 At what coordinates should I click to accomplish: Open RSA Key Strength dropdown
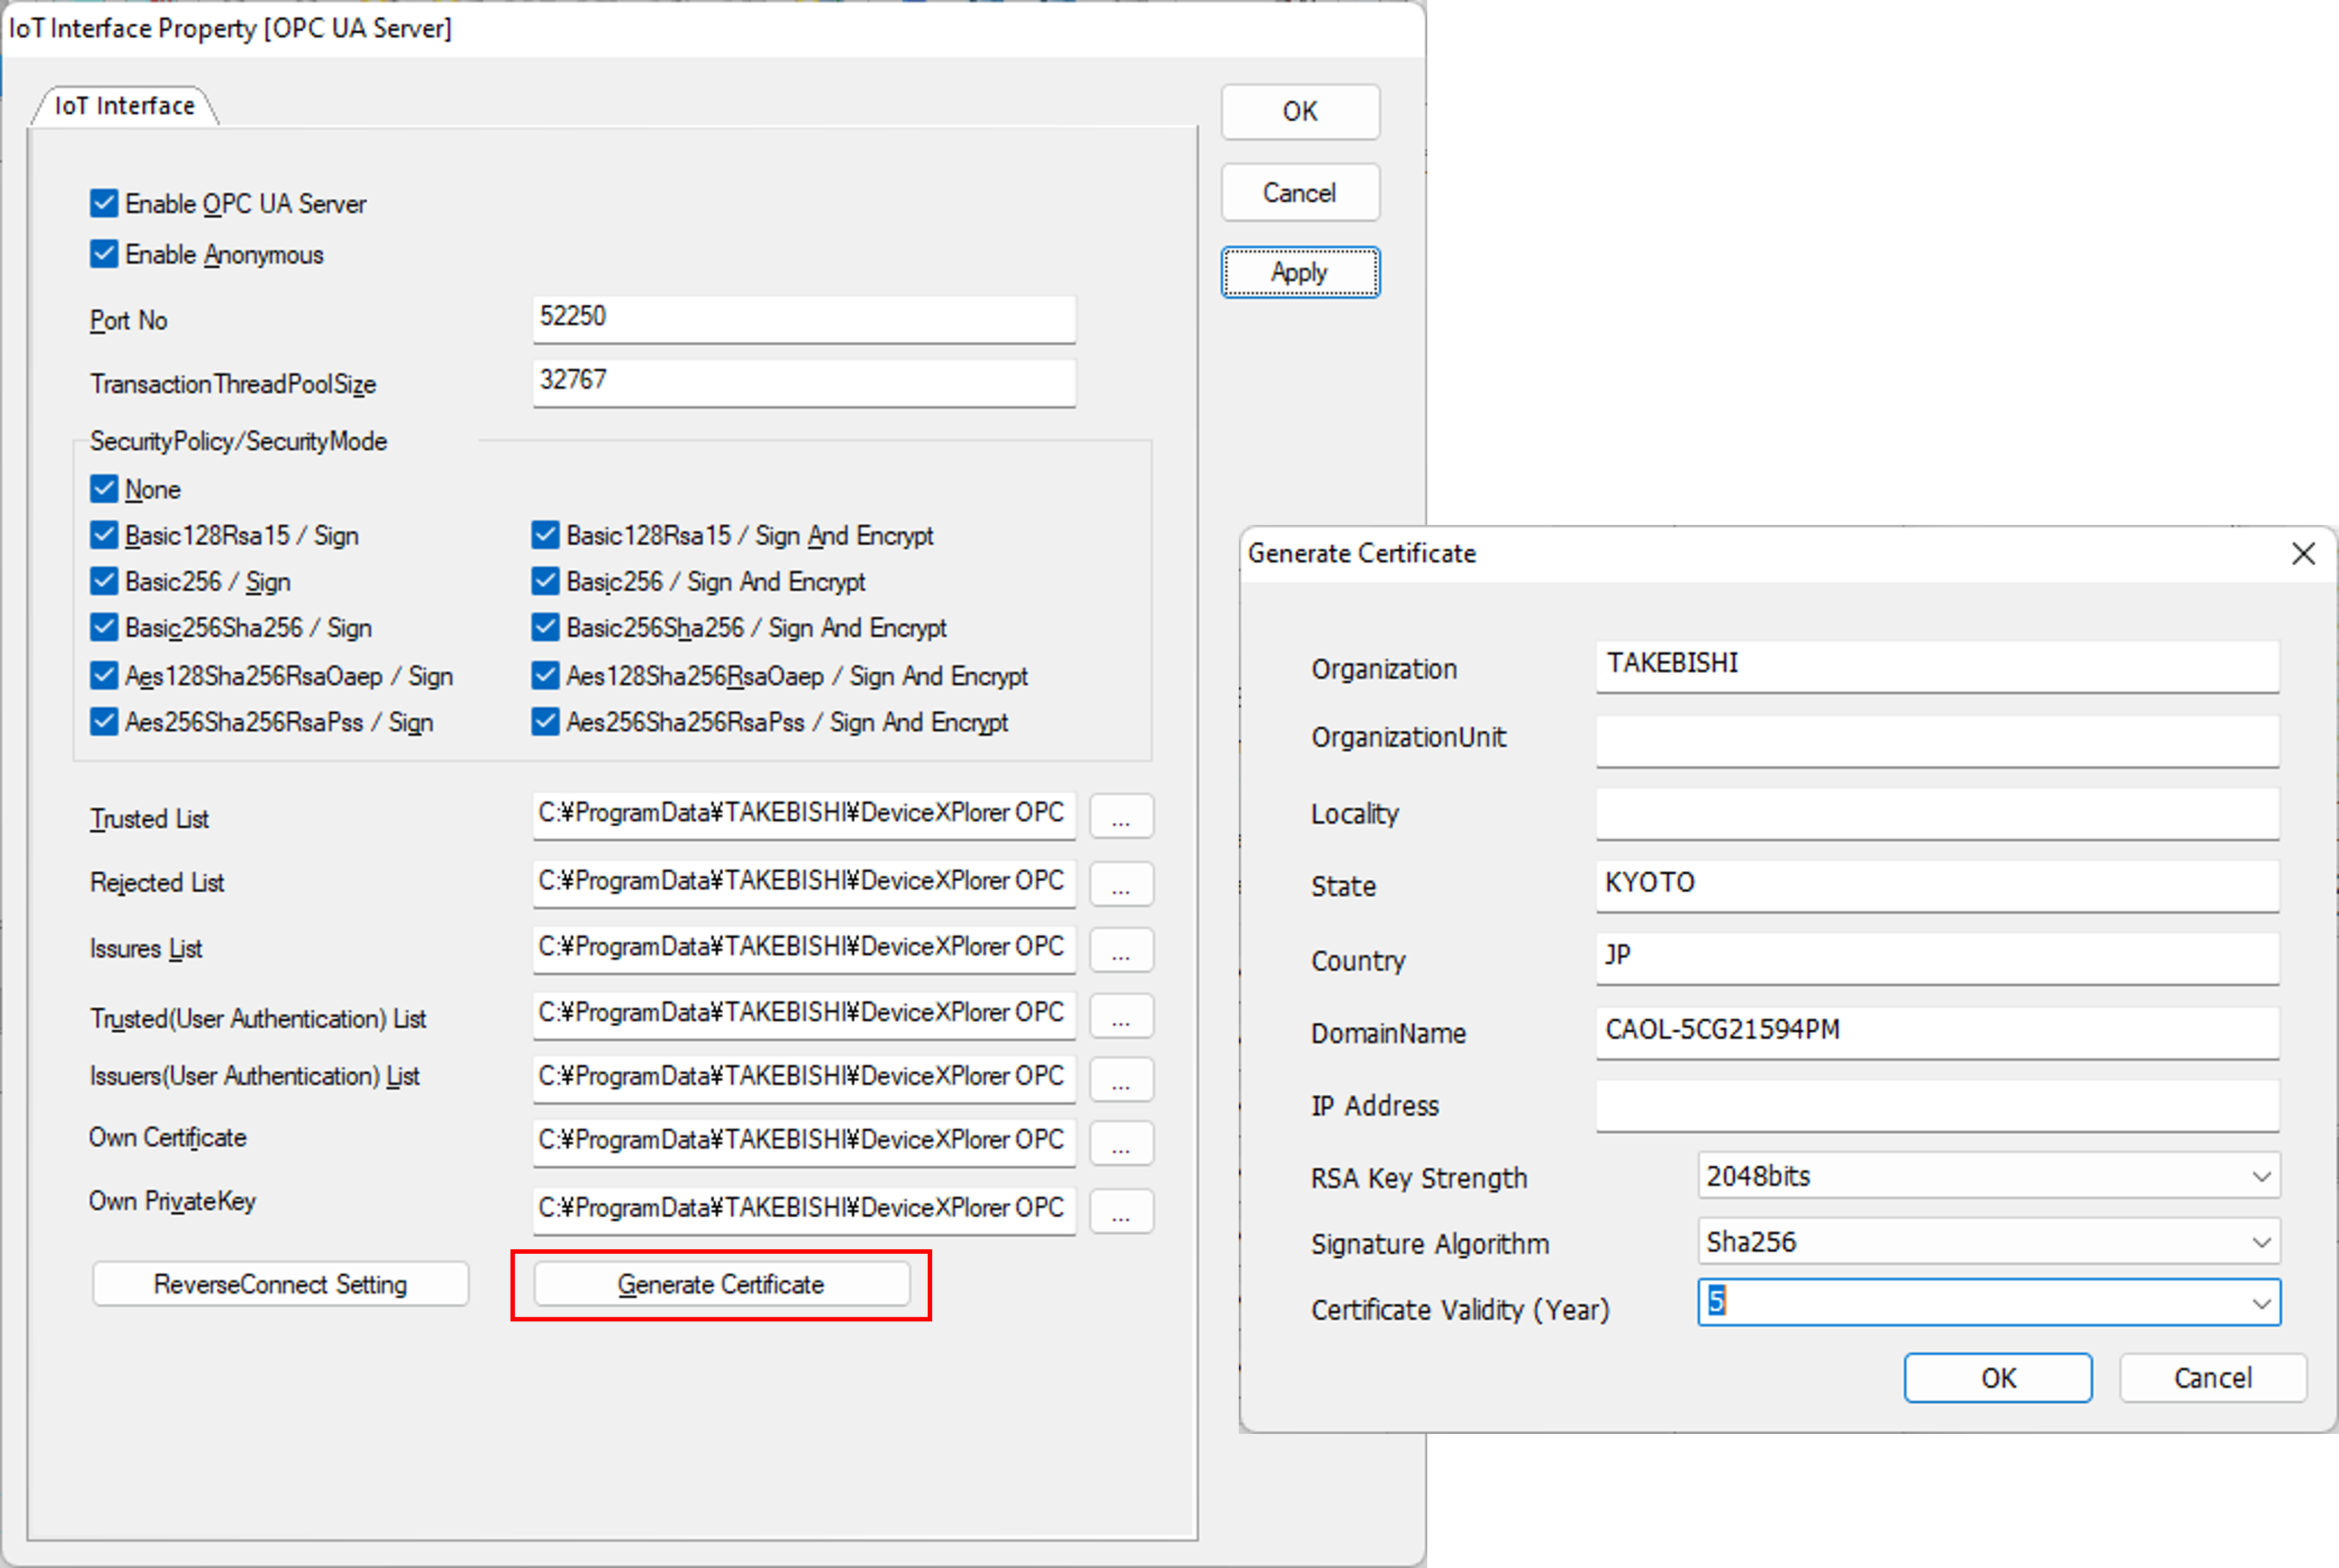[2261, 1177]
